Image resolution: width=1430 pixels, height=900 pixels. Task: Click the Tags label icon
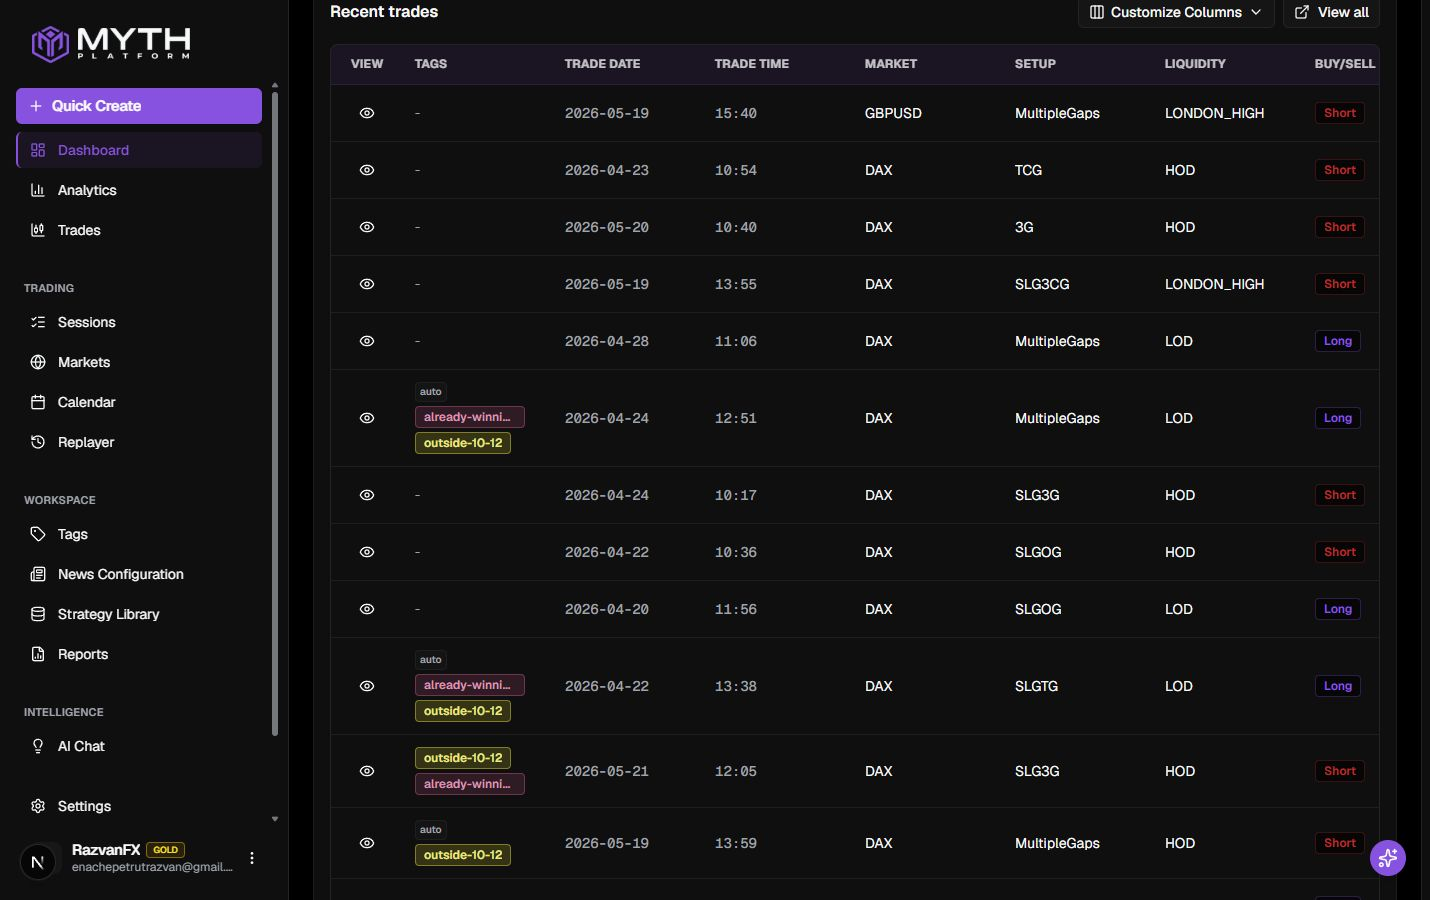38,534
